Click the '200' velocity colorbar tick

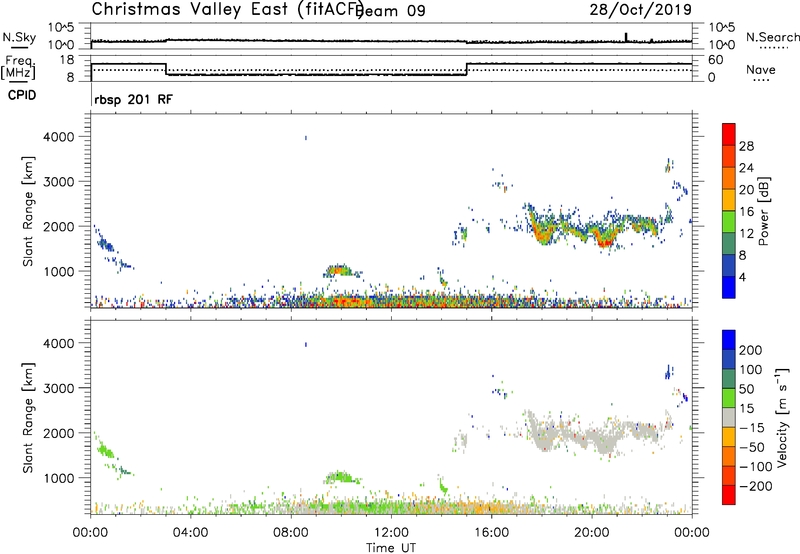pos(751,350)
